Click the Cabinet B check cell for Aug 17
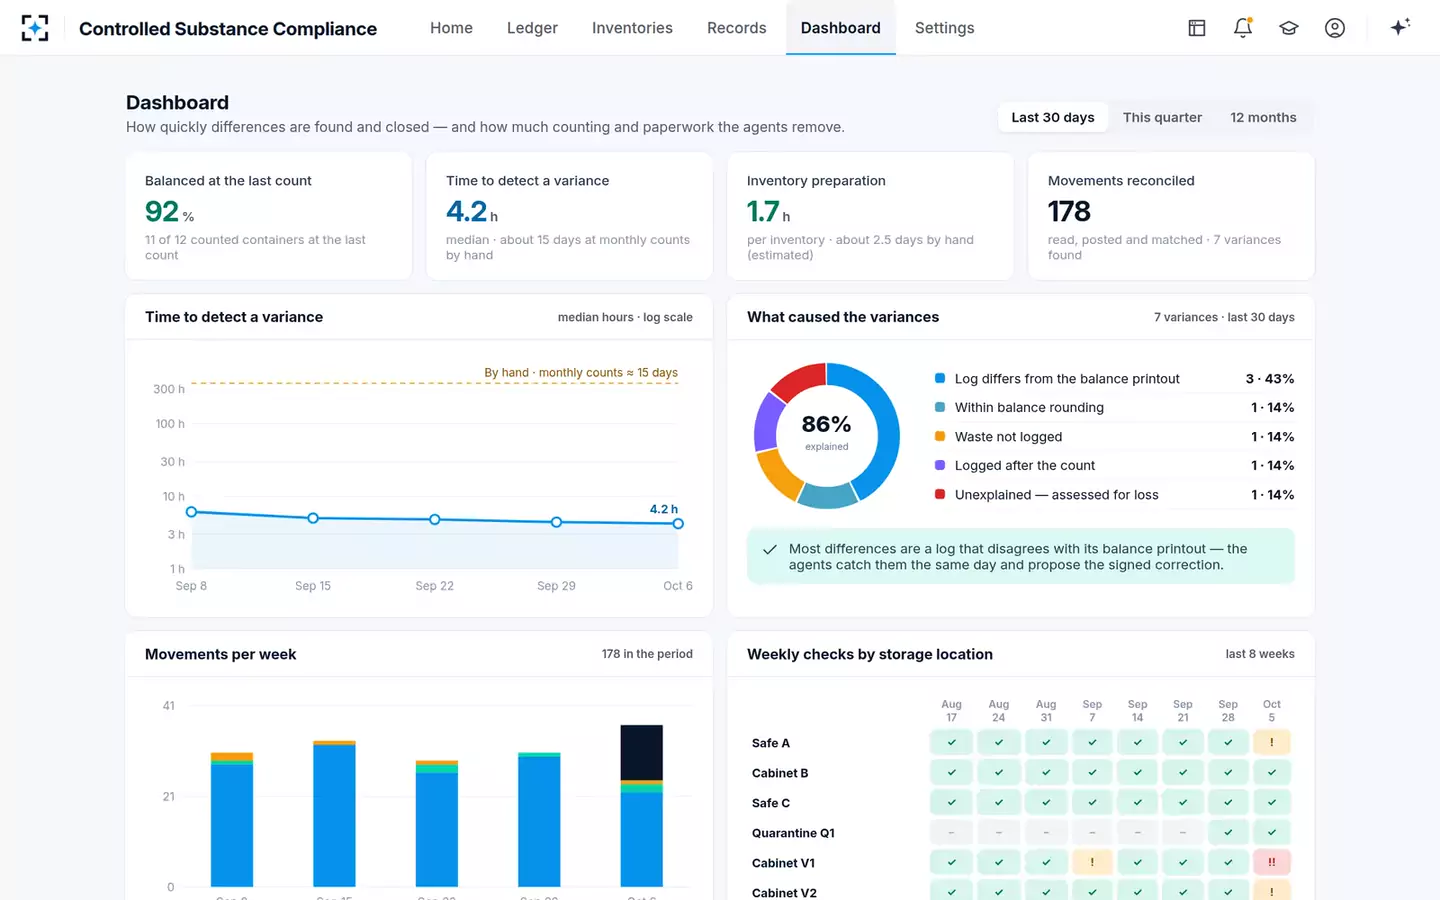This screenshot has width=1440, height=900. click(952, 772)
